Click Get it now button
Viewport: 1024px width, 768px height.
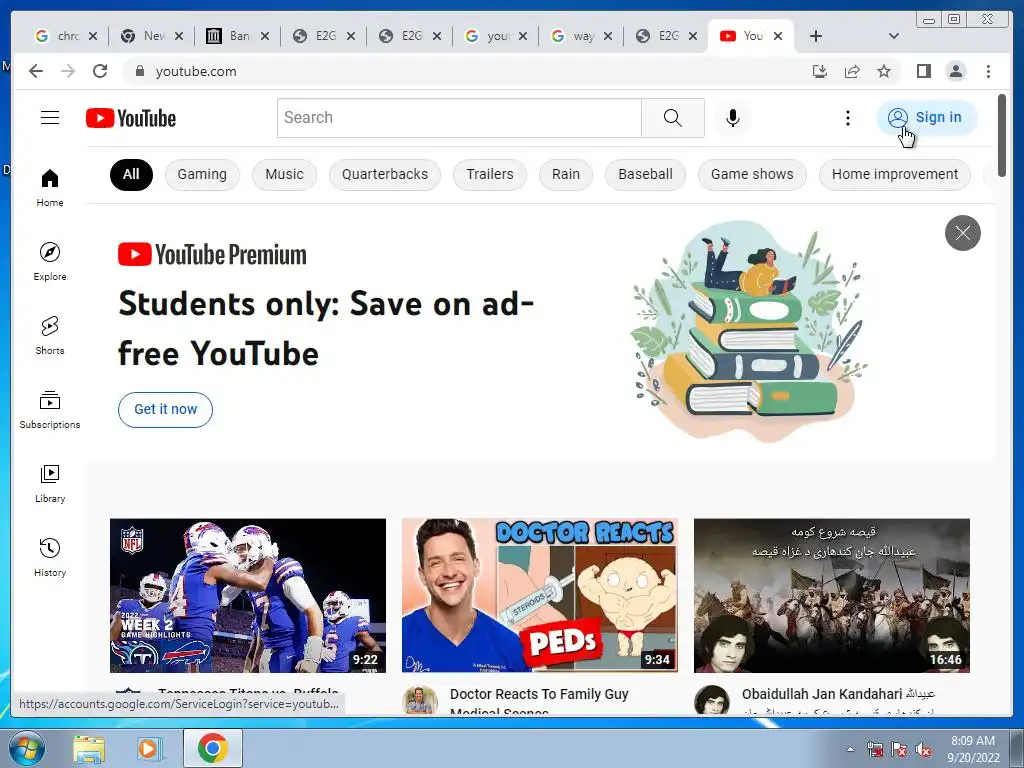point(165,409)
